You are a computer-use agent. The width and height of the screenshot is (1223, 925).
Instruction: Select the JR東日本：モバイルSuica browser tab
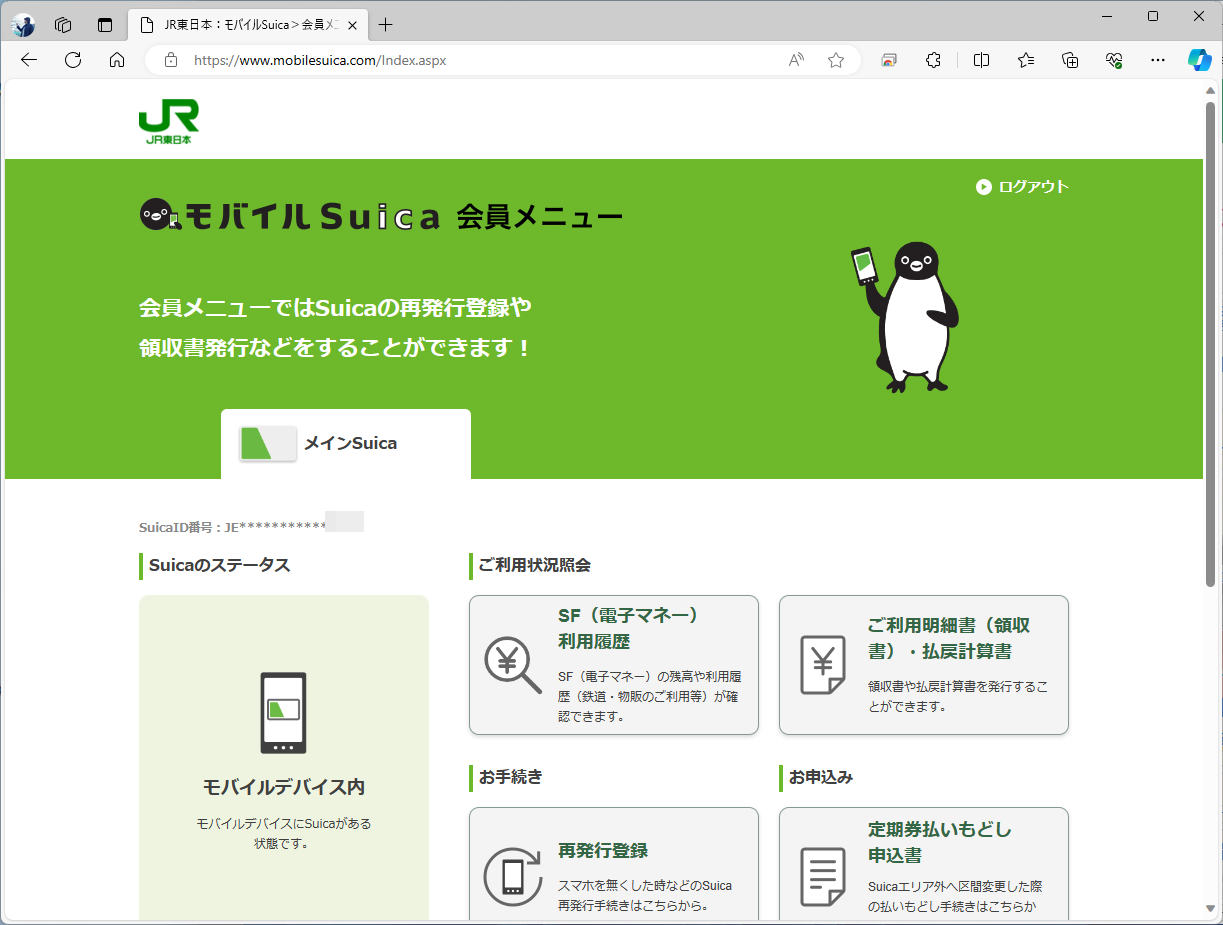(248, 25)
